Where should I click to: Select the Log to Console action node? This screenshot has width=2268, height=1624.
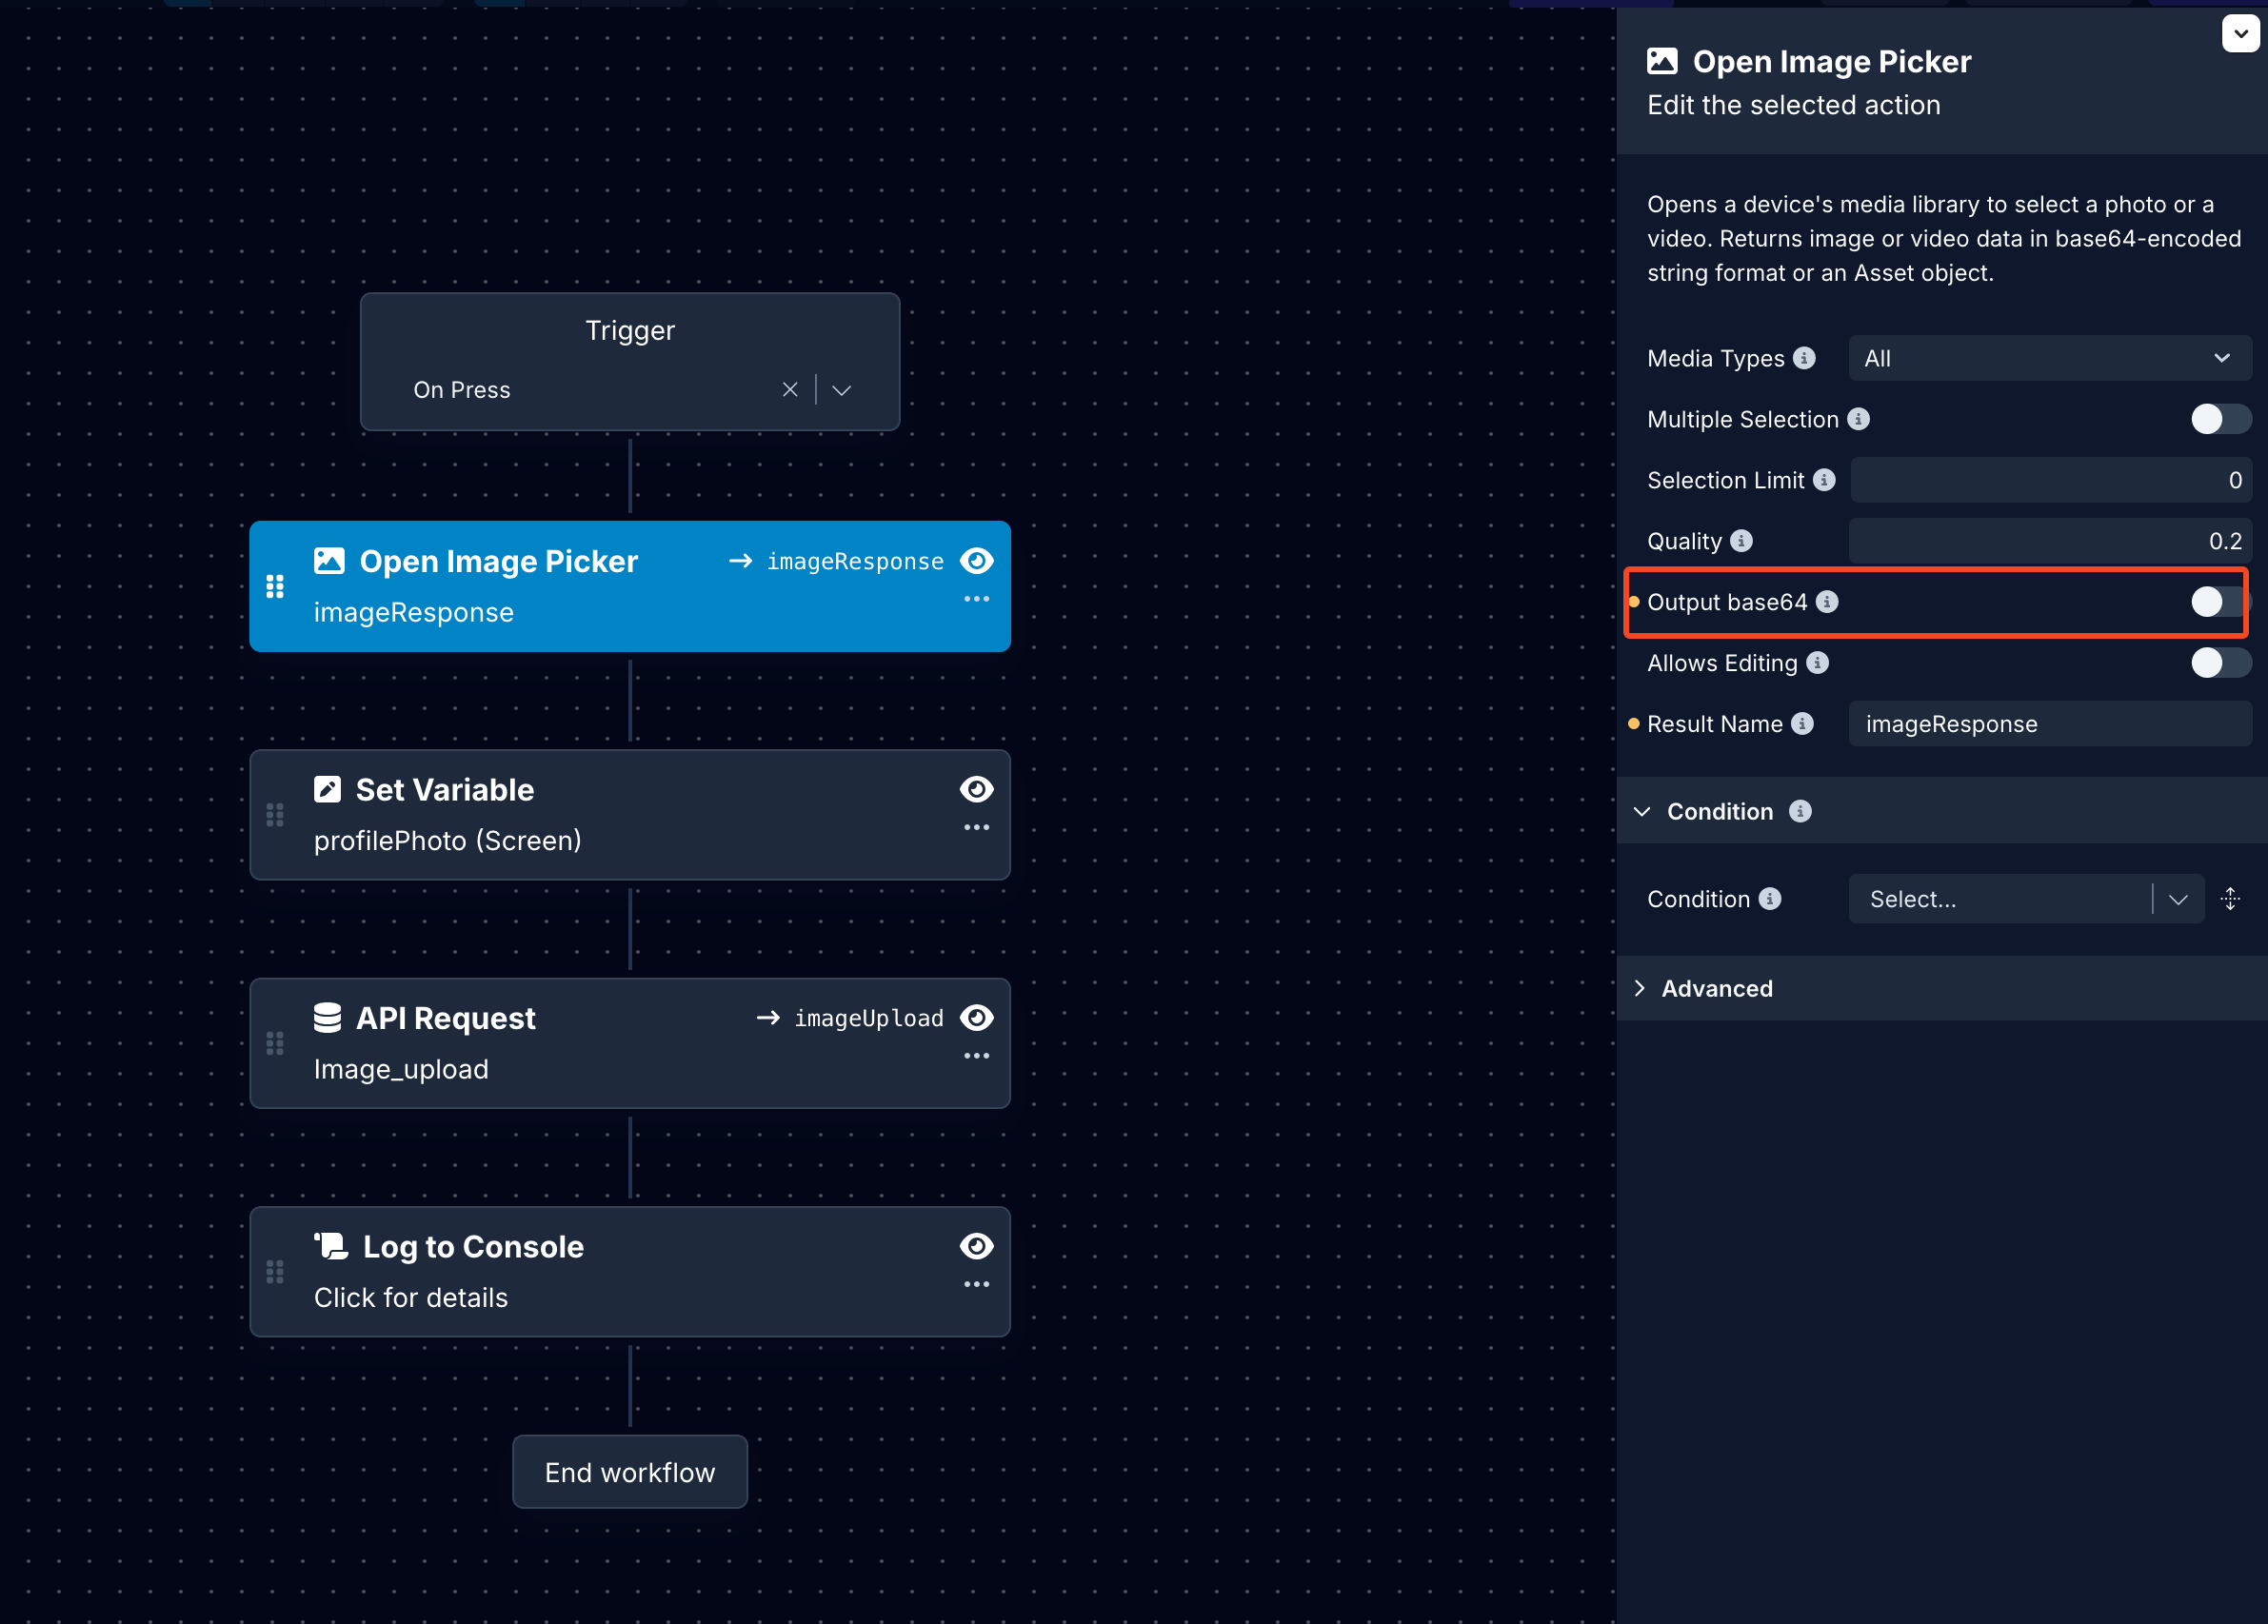(630, 1271)
